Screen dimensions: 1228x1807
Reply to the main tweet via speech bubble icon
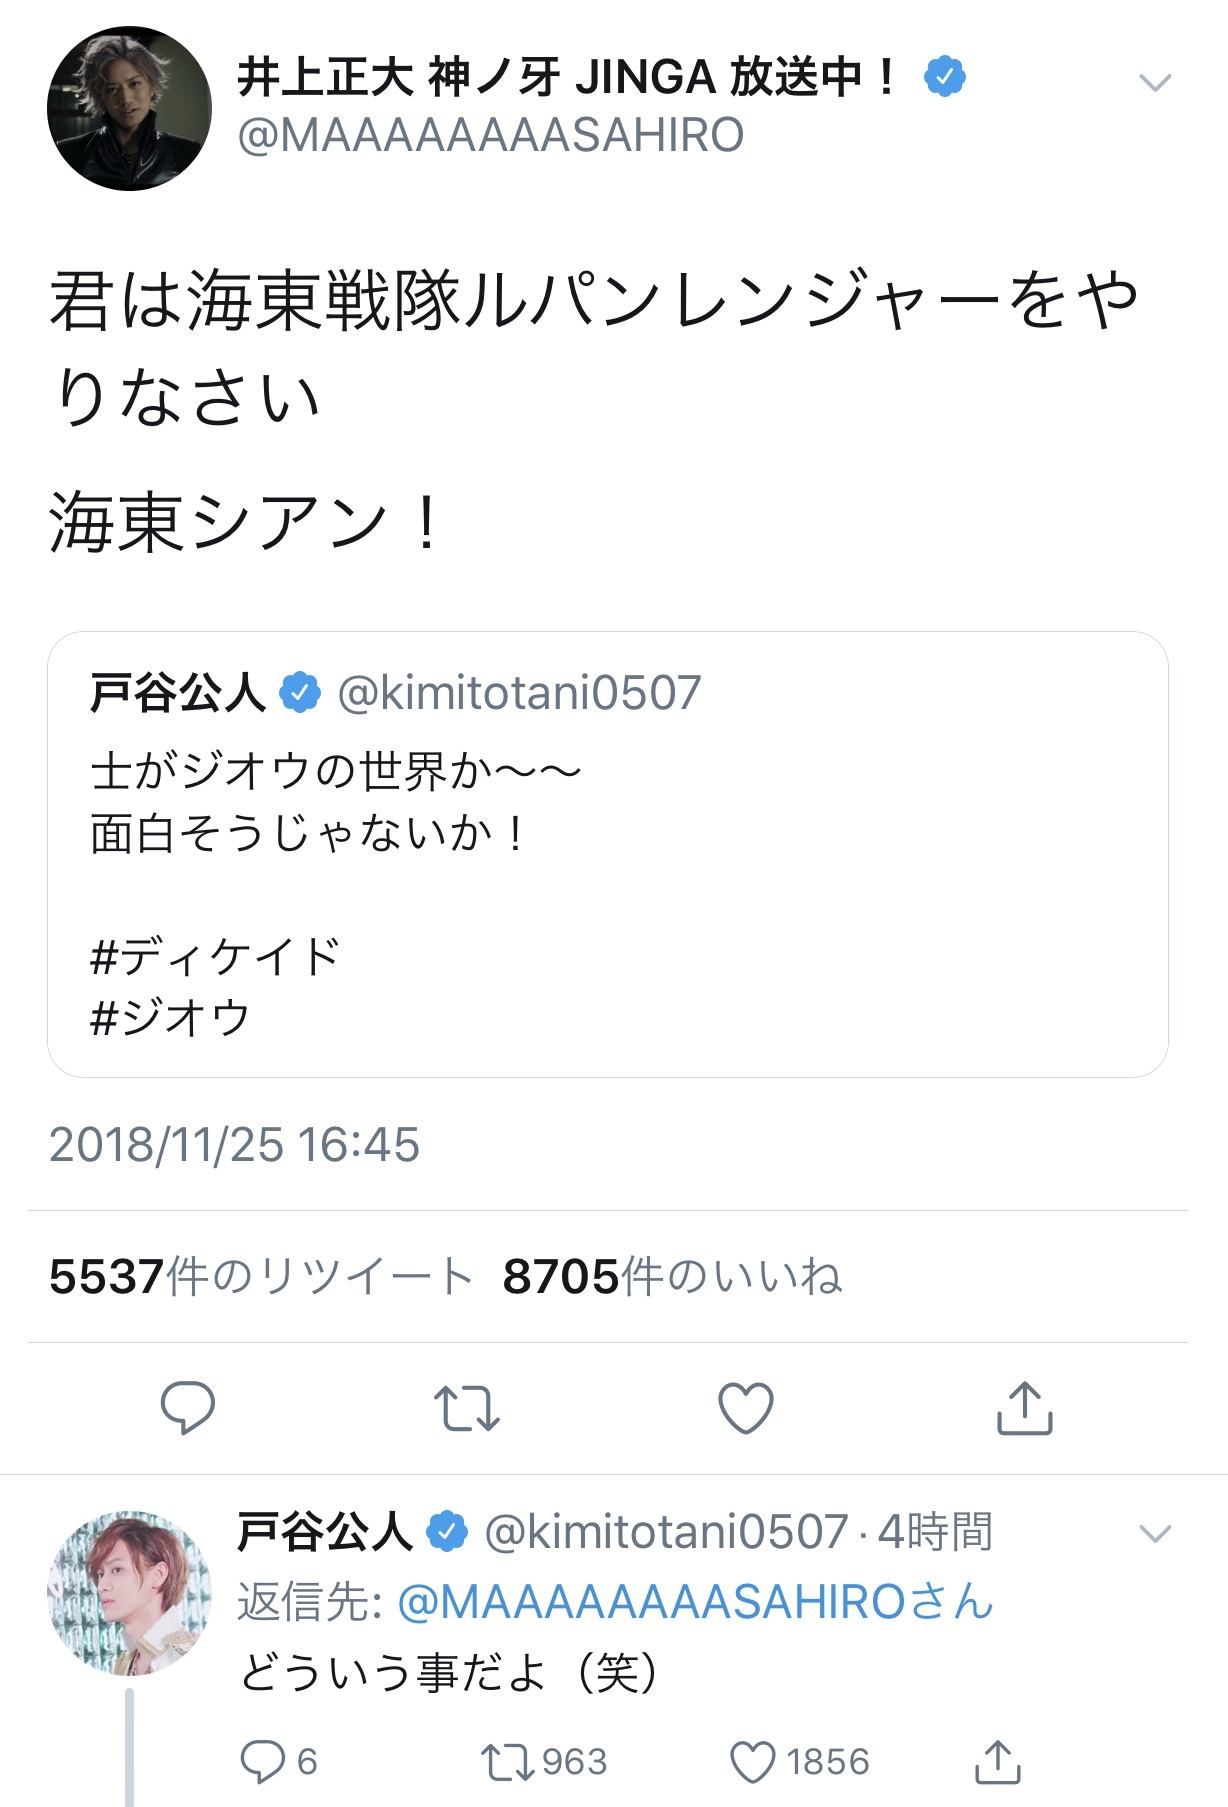point(187,1408)
